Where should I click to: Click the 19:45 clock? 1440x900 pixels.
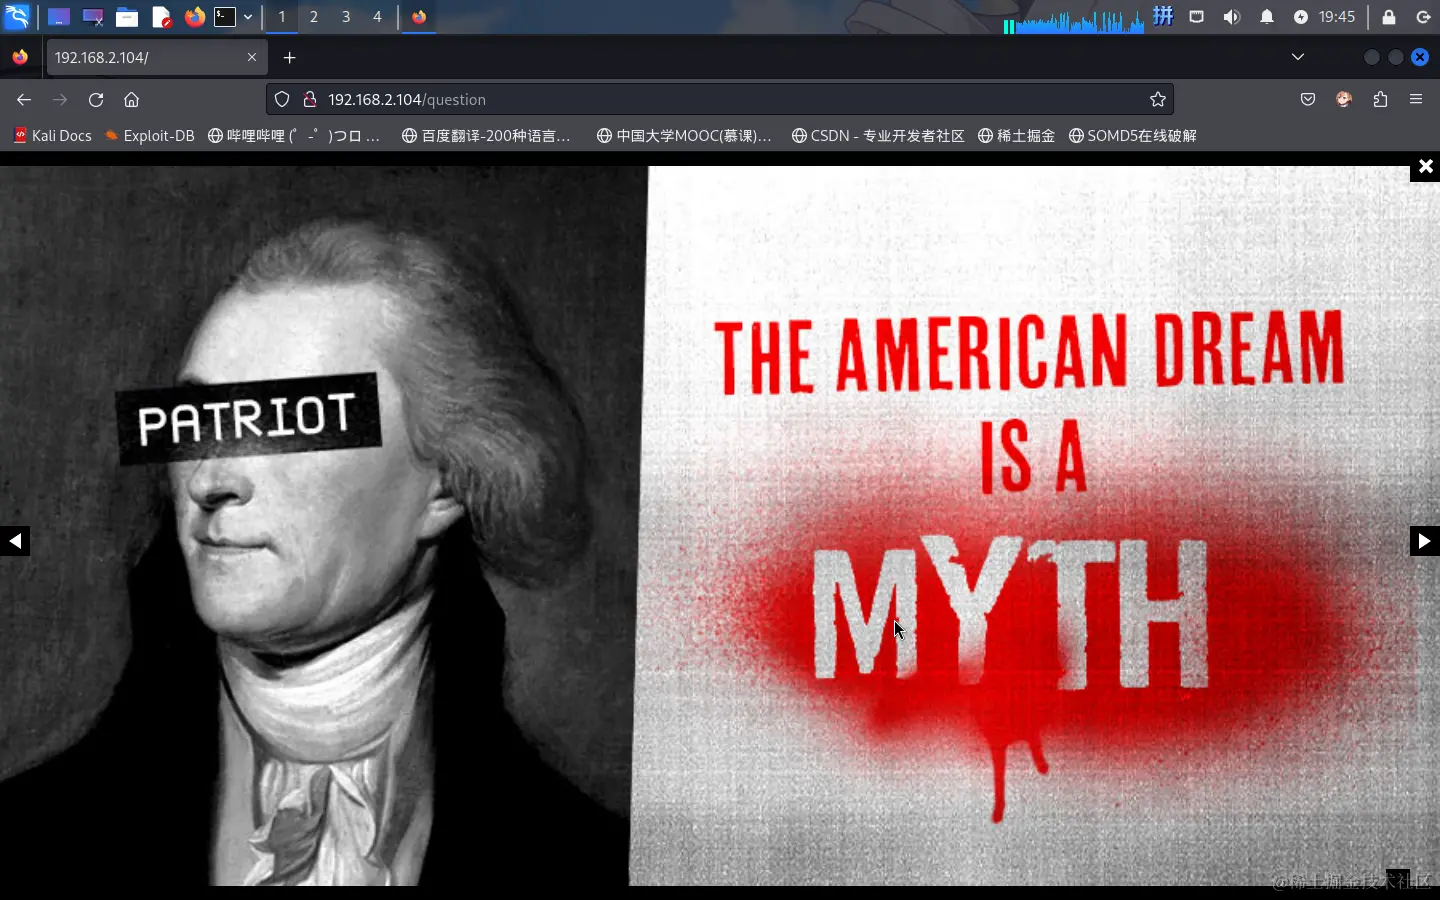pos(1337,17)
